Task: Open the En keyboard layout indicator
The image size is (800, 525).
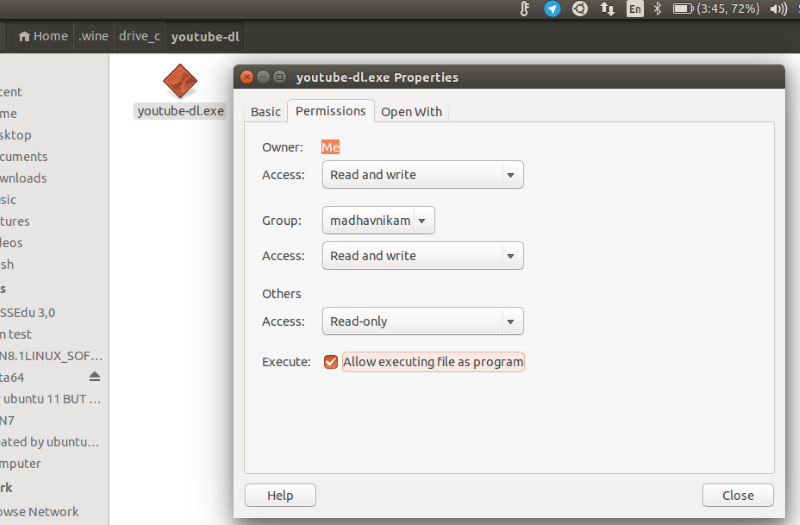Action: [635, 9]
